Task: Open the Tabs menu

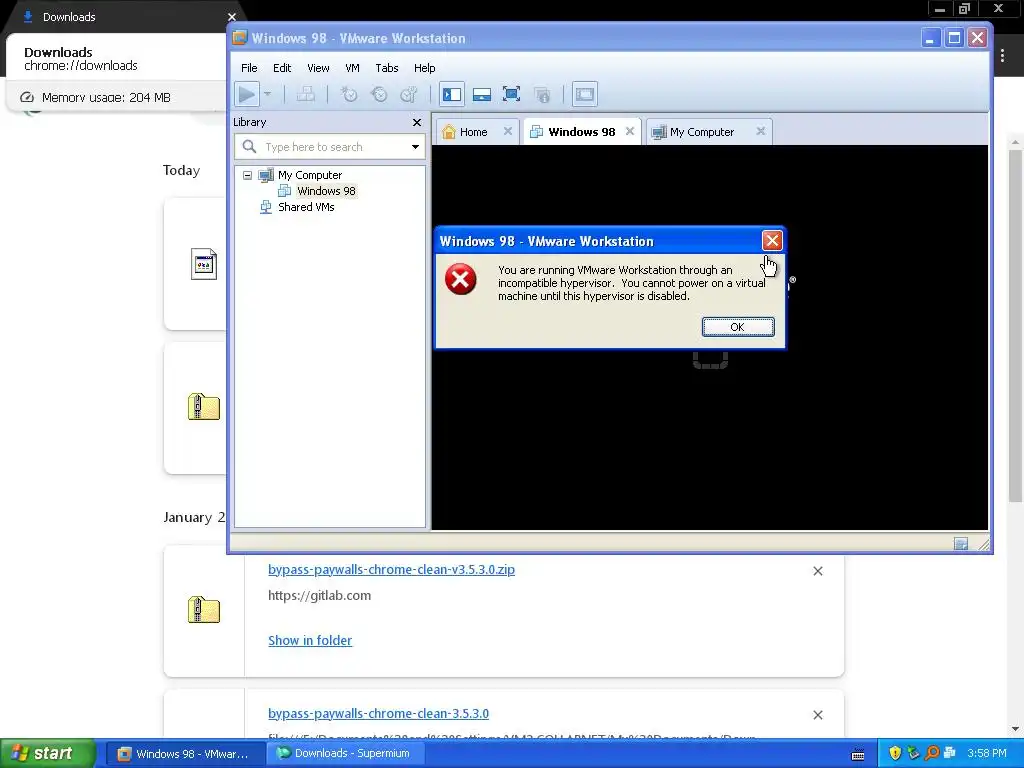Action: coord(387,68)
